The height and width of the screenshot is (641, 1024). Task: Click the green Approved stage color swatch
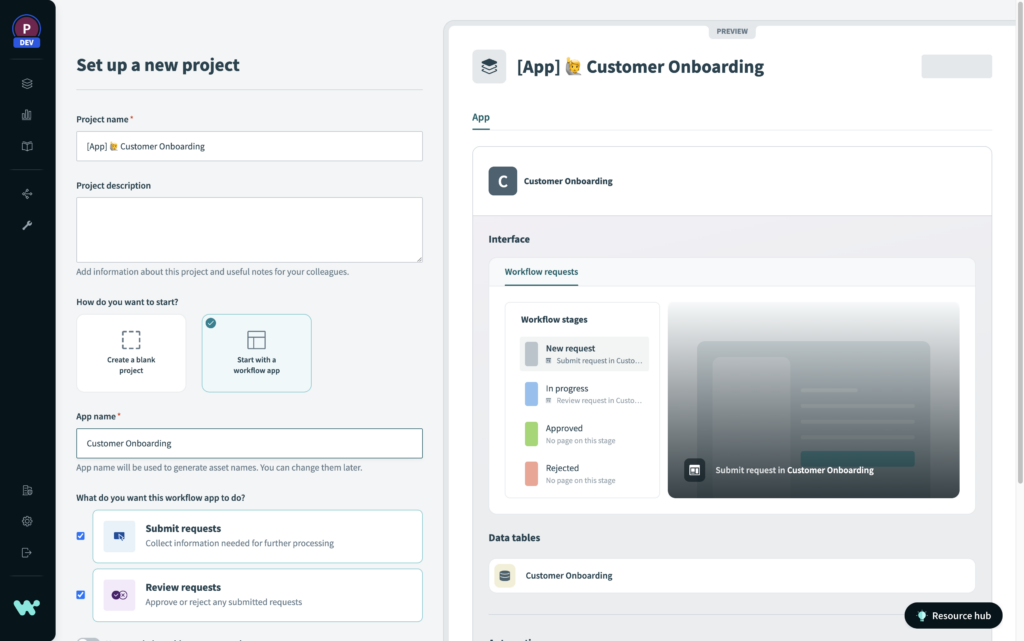tap(531, 432)
